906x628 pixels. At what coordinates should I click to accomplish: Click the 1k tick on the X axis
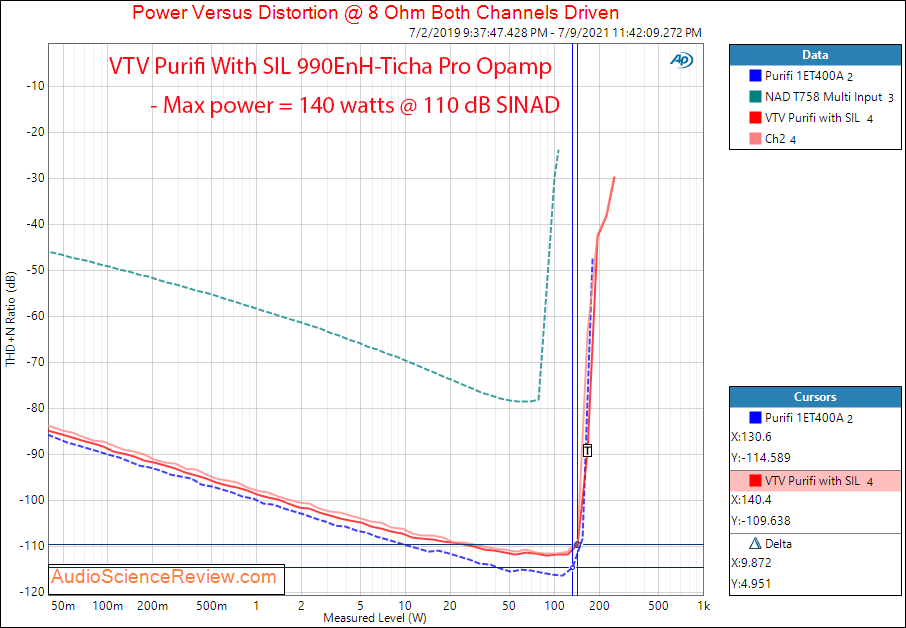(703, 606)
